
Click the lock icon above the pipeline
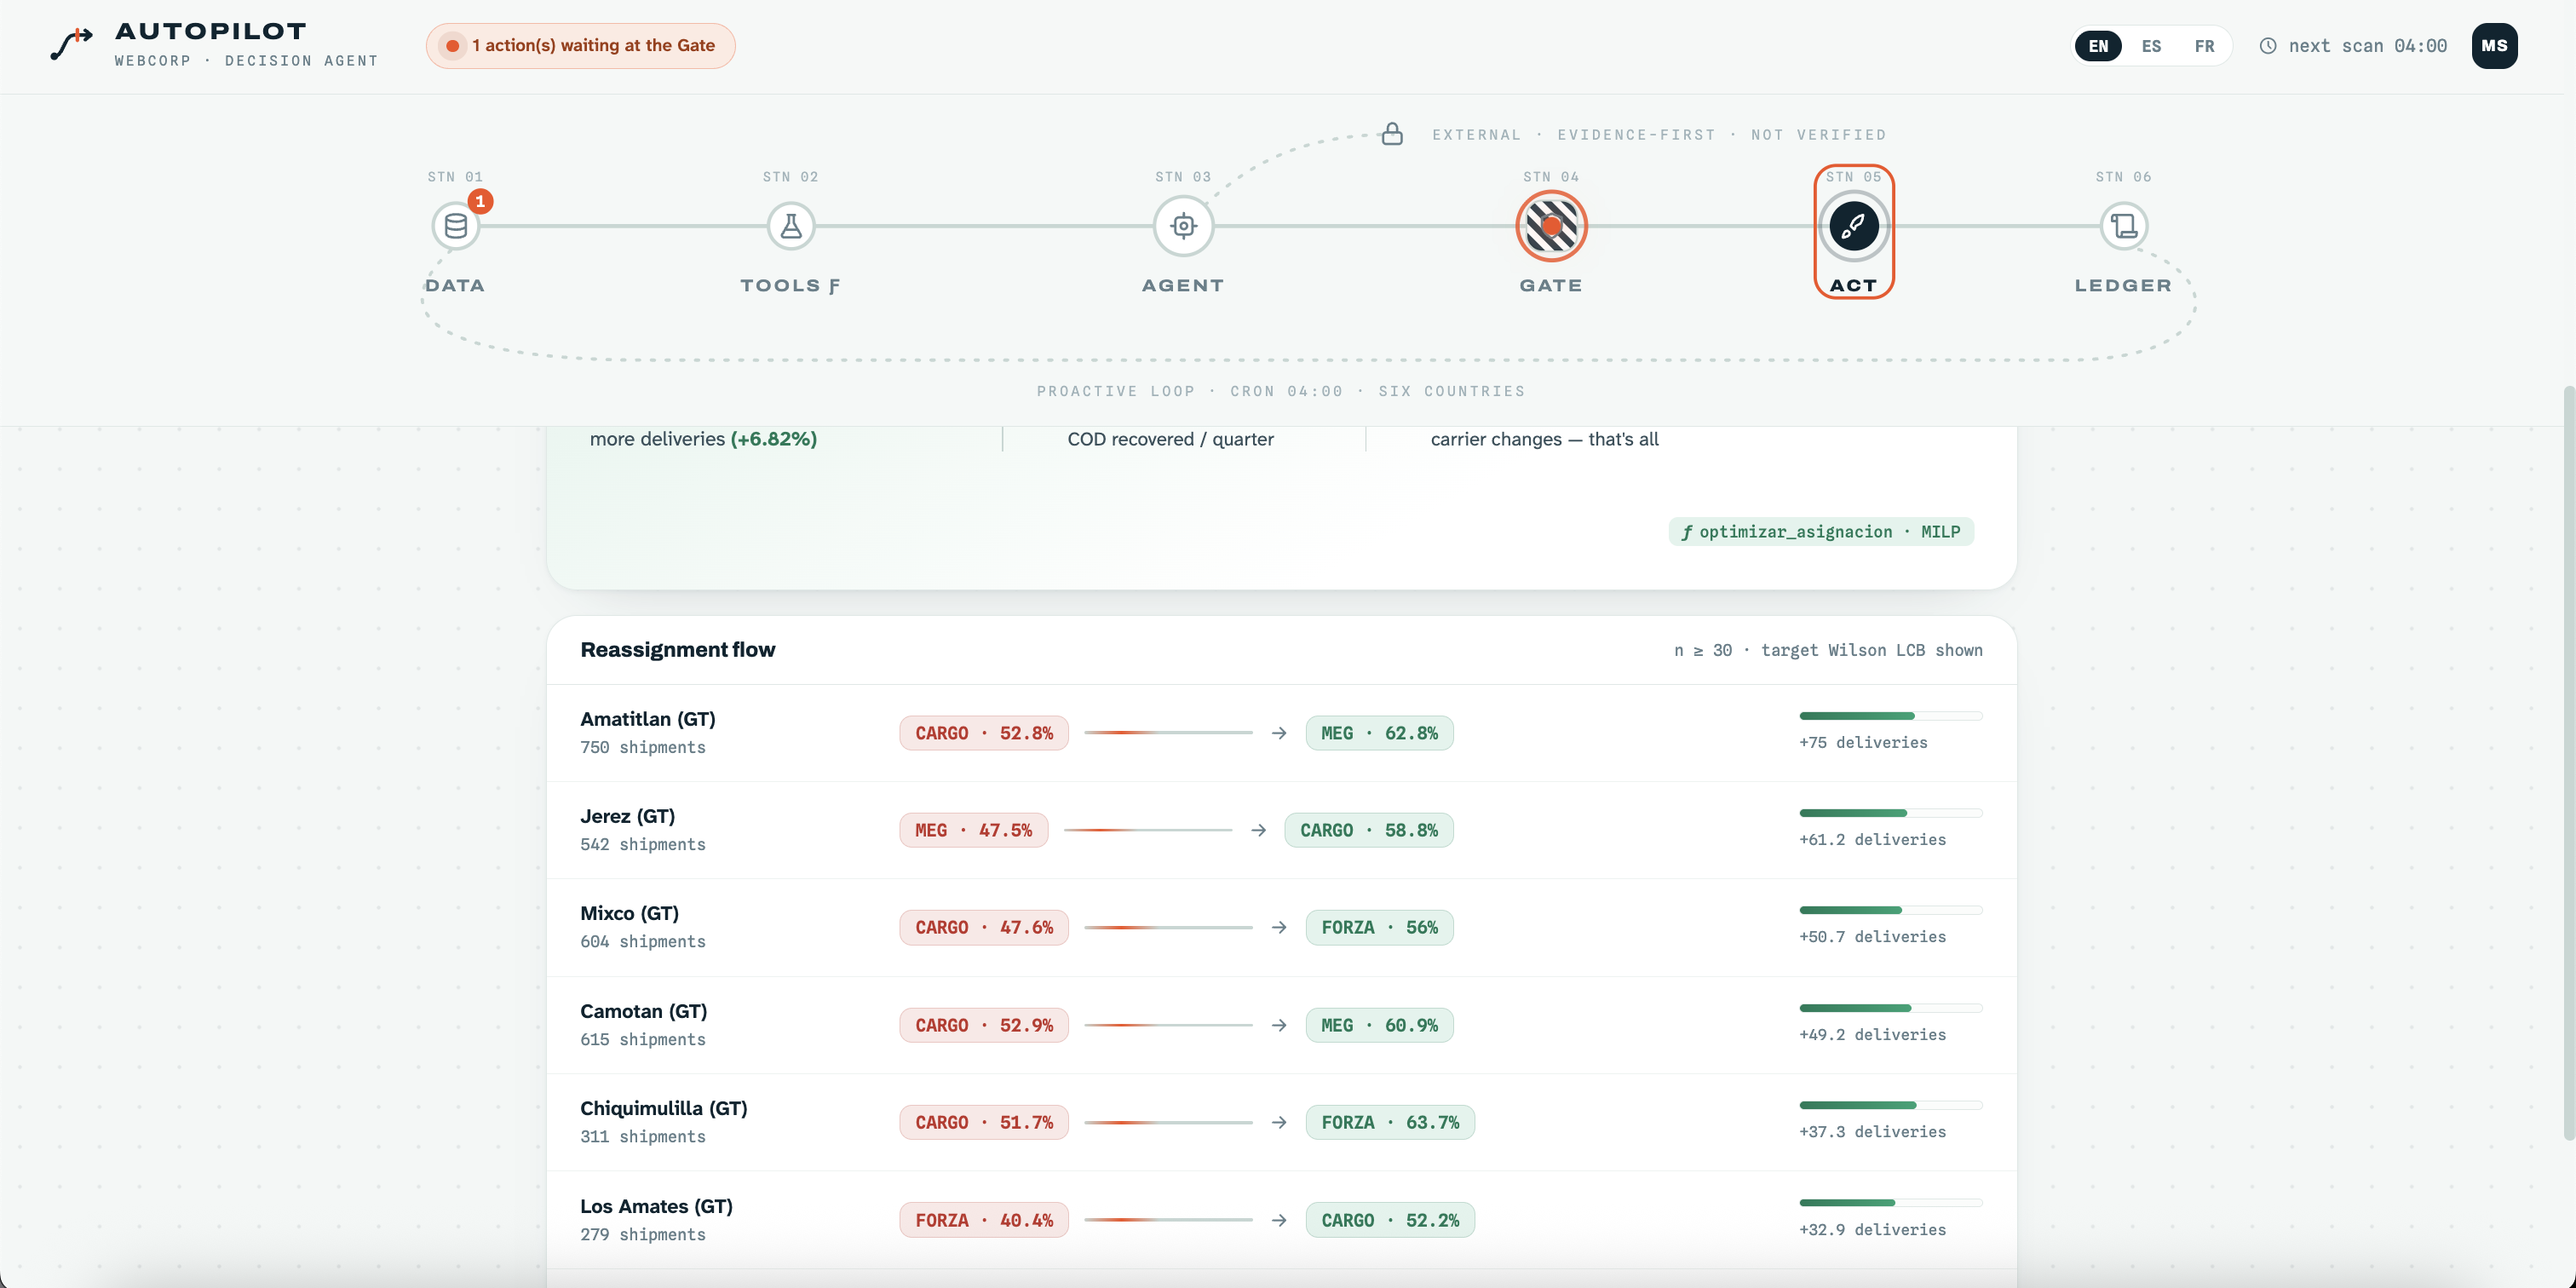coord(1392,134)
